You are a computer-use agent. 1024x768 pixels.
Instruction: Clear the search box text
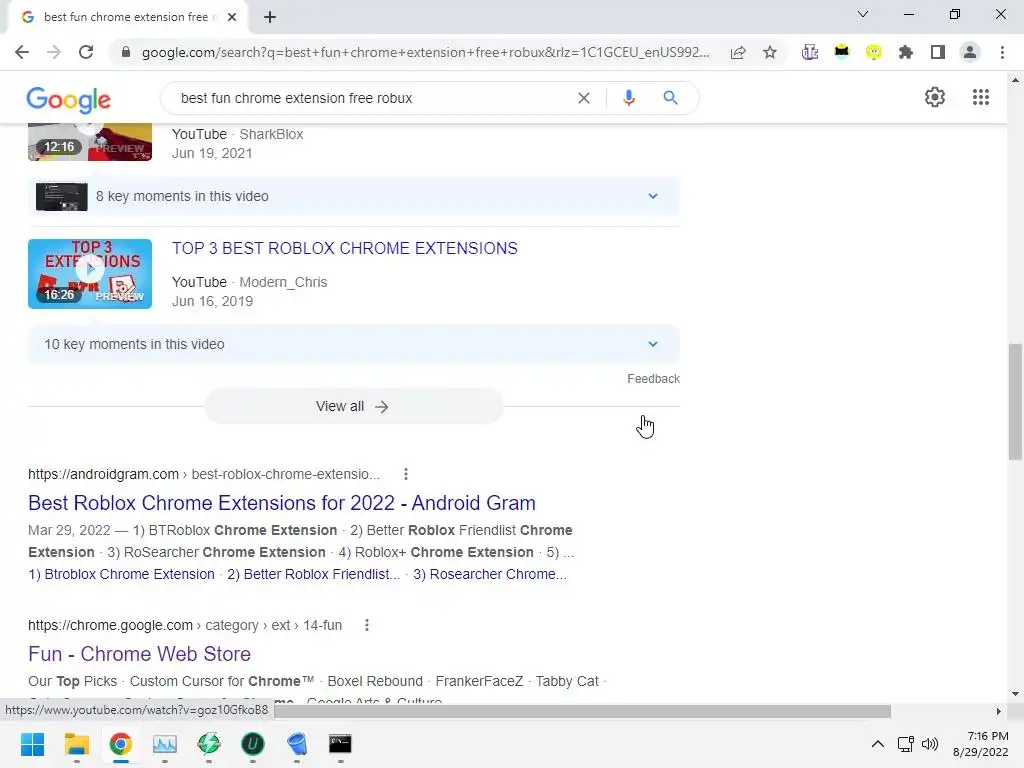point(584,98)
